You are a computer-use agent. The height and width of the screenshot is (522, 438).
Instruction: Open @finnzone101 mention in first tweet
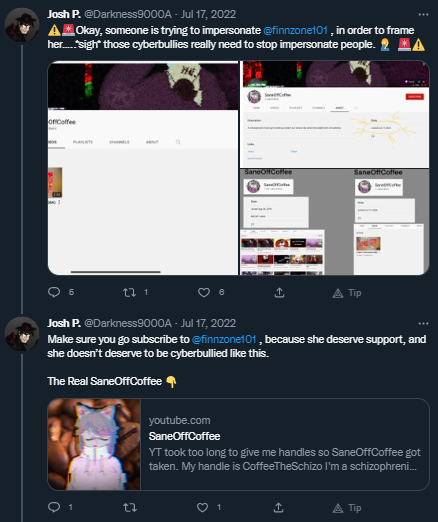tap(295, 30)
